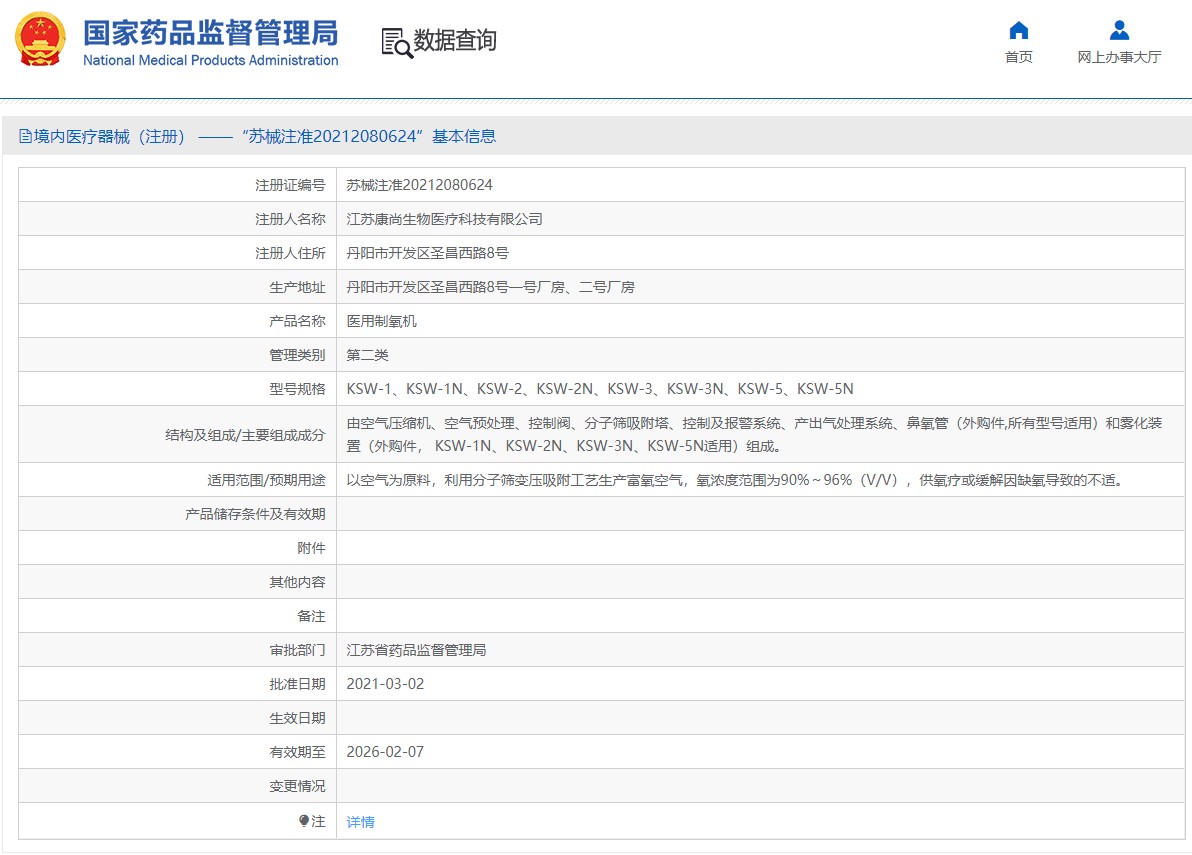This screenshot has width=1192, height=855.
Task: Click the 变更情况 label
Action: (297, 786)
